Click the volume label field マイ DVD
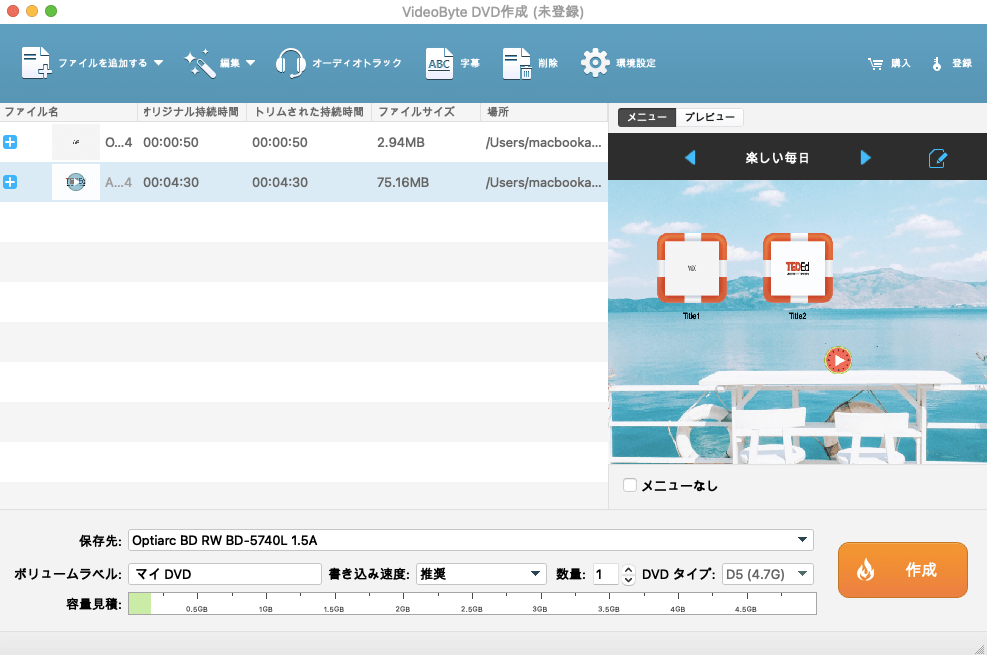987x655 pixels. [x=224, y=574]
